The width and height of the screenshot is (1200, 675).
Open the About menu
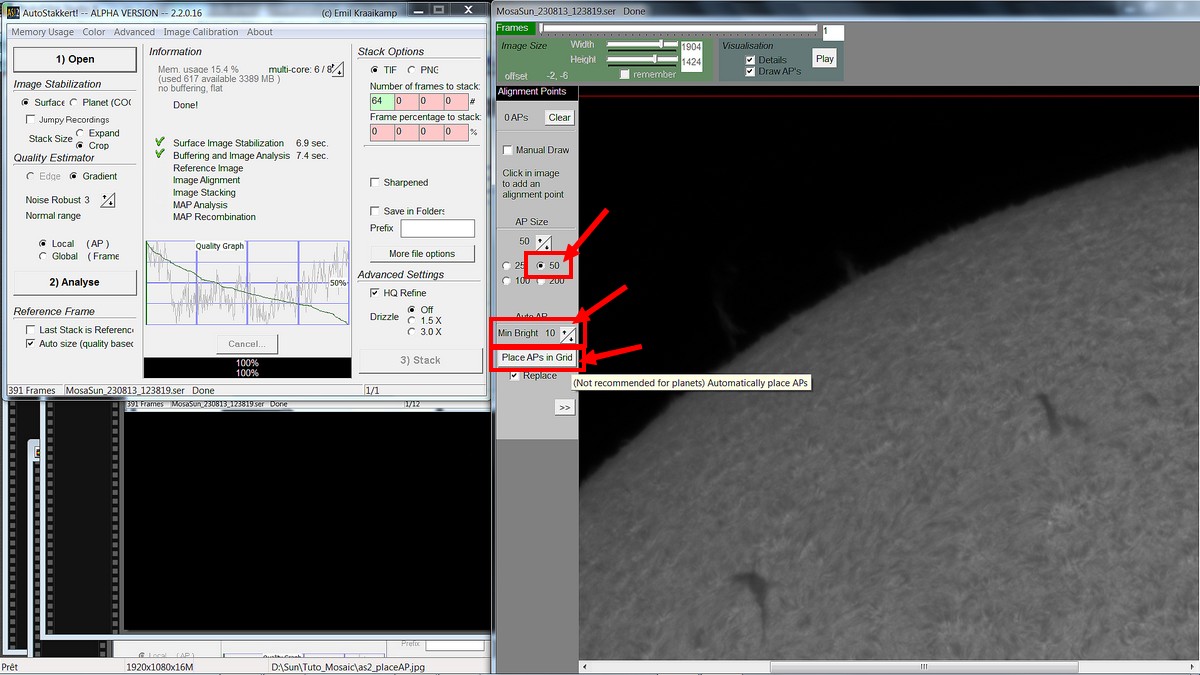(x=260, y=32)
